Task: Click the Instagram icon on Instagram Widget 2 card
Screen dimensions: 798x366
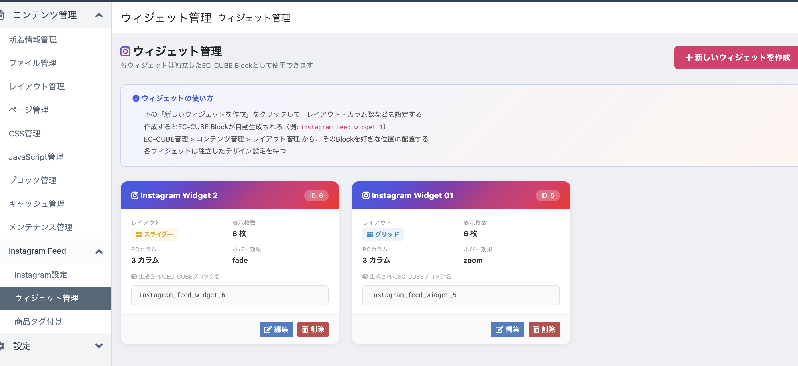Action: coord(134,195)
